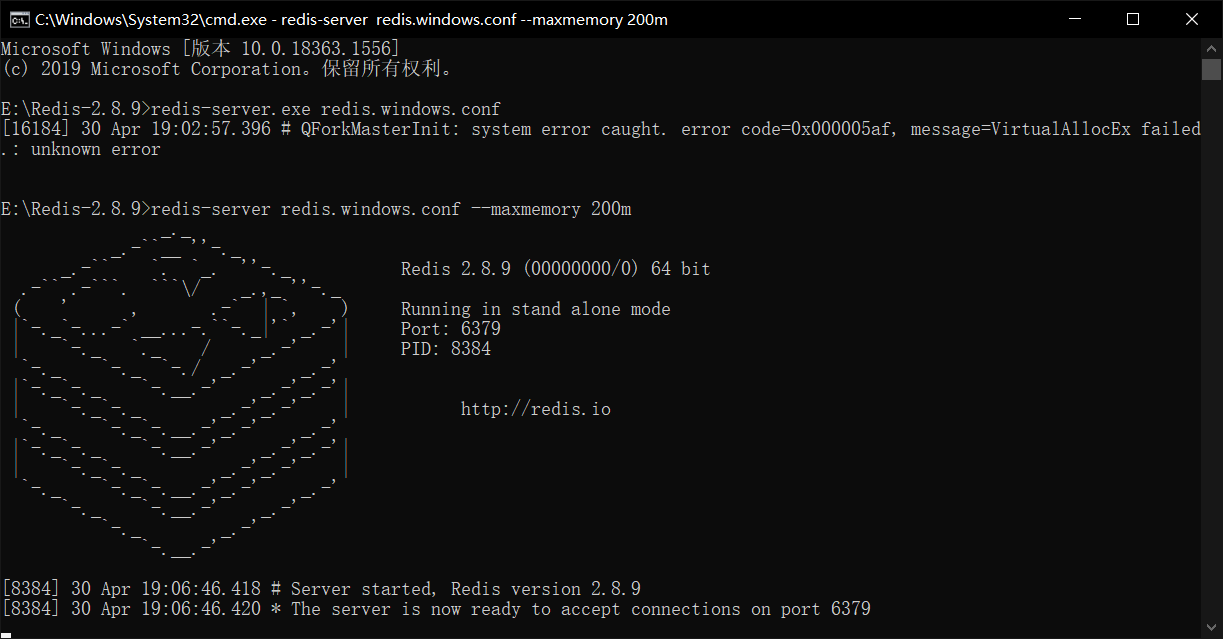Click 'Redis 2.8.9 (00000000/0) 64 bit' text

tap(555, 269)
